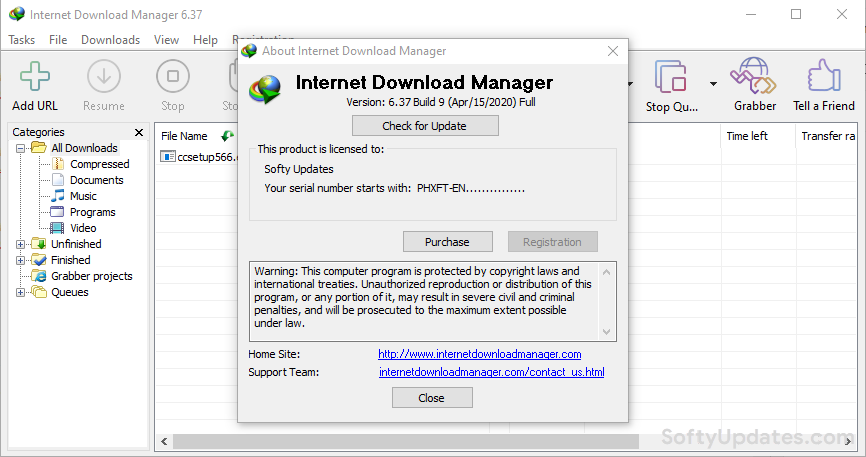
Task: Click the Unfinished folder icon
Action: [x=39, y=244]
